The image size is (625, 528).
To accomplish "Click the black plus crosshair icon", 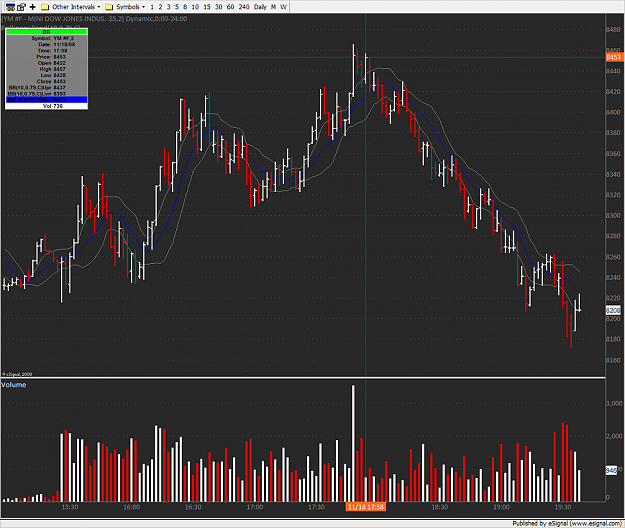I will click(x=33, y=7).
